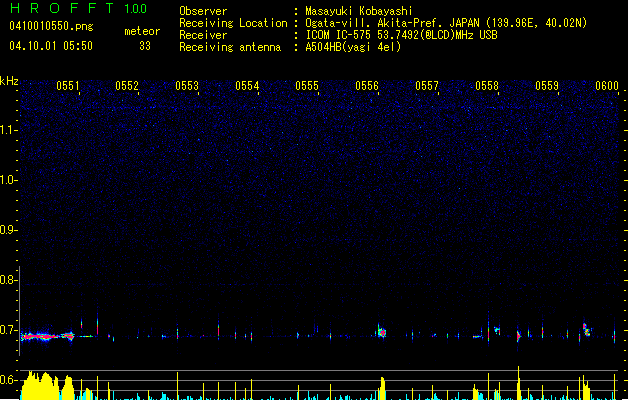The height and width of the screenshot is (400, 629).
Task: Click the 0557 time marker
Action: click(427, 86)
